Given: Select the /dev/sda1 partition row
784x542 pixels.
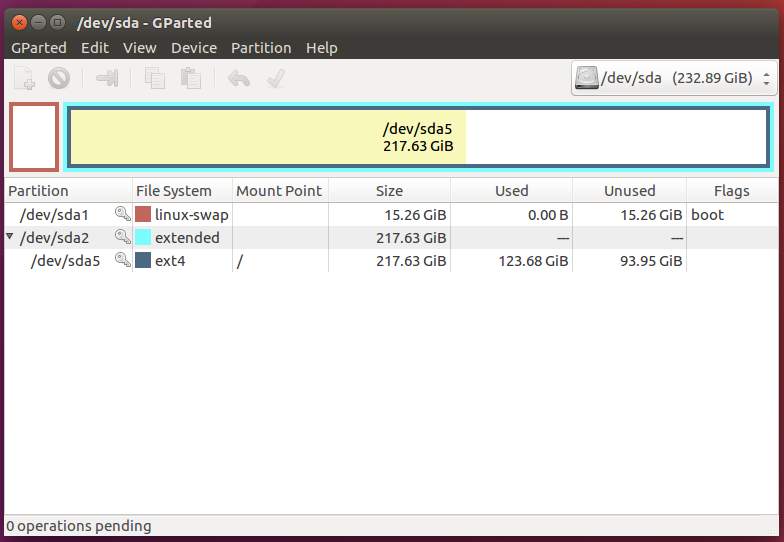Looking at the screenshot, I should [391, 214].
